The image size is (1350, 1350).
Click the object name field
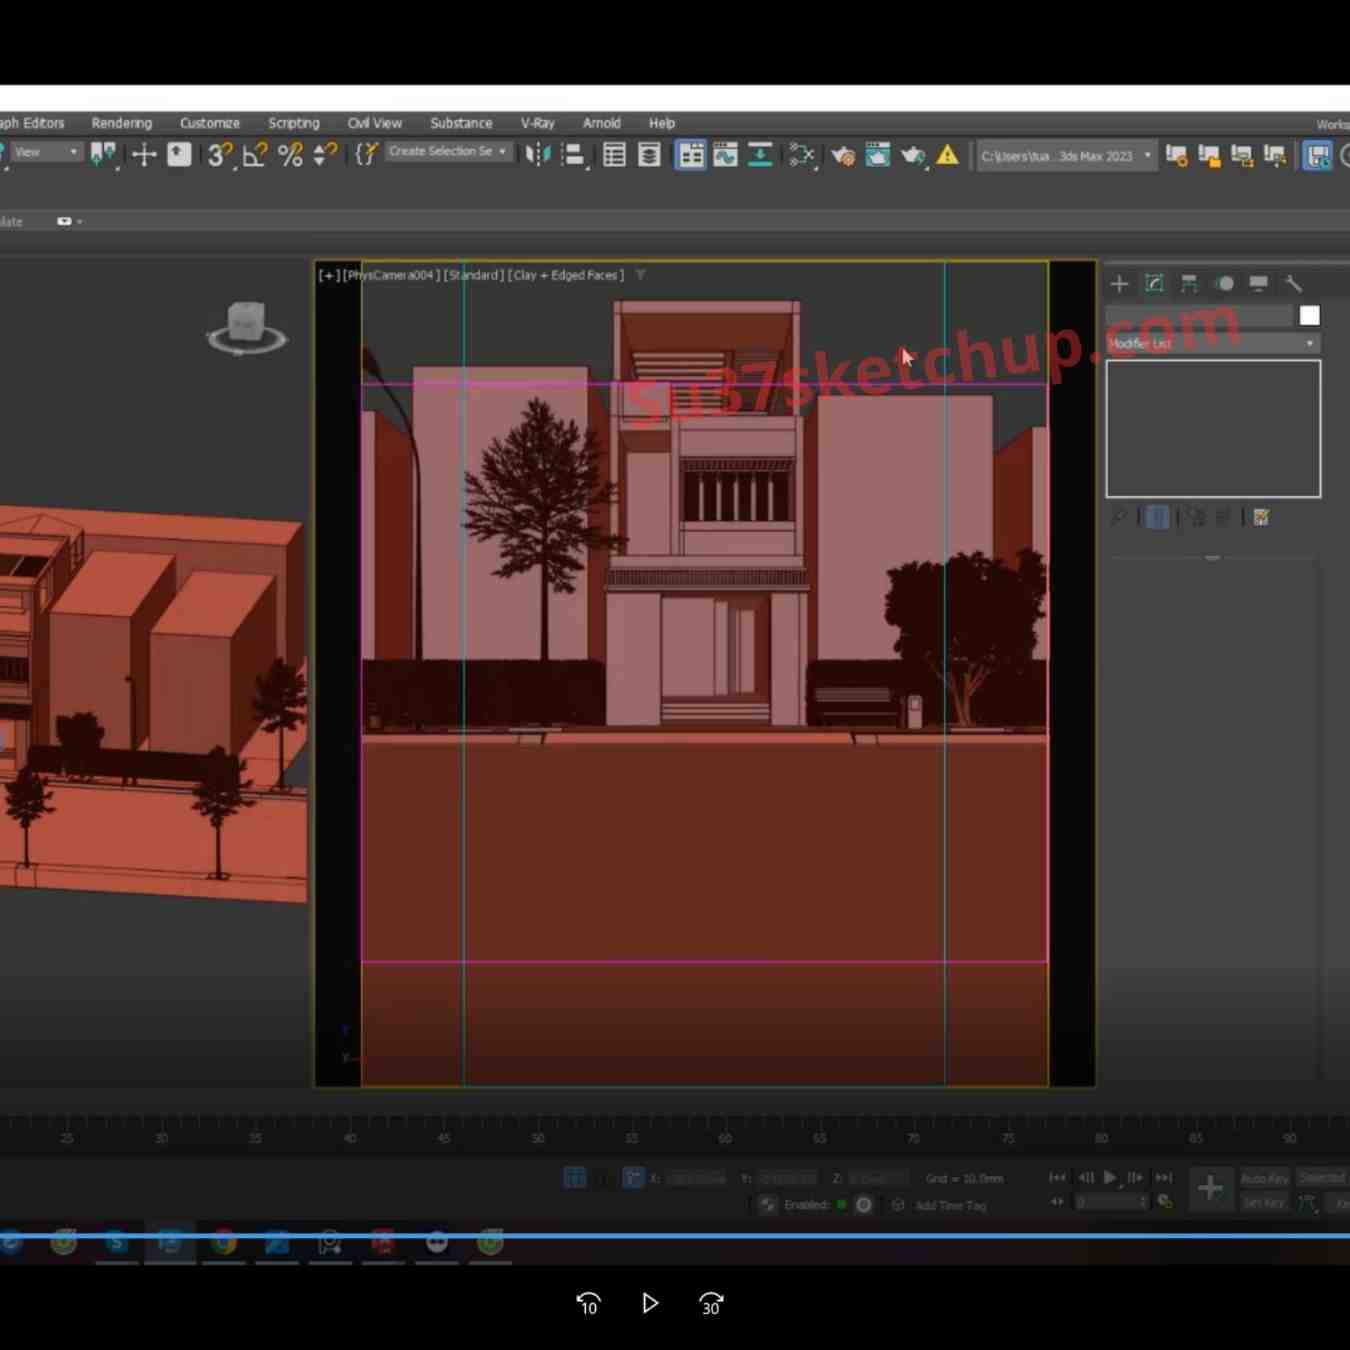tap(1199, 316)
